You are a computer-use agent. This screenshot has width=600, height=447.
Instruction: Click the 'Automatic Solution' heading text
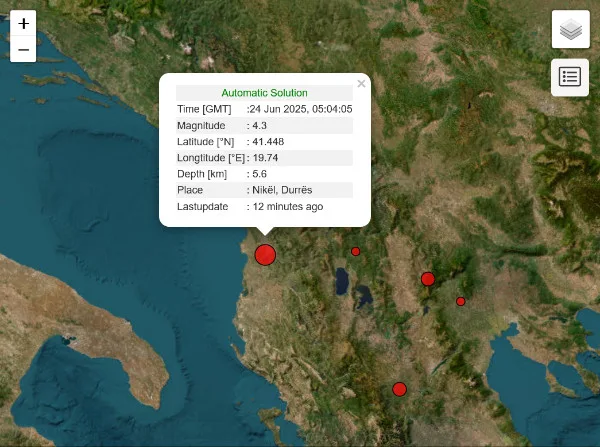(264, 93)
